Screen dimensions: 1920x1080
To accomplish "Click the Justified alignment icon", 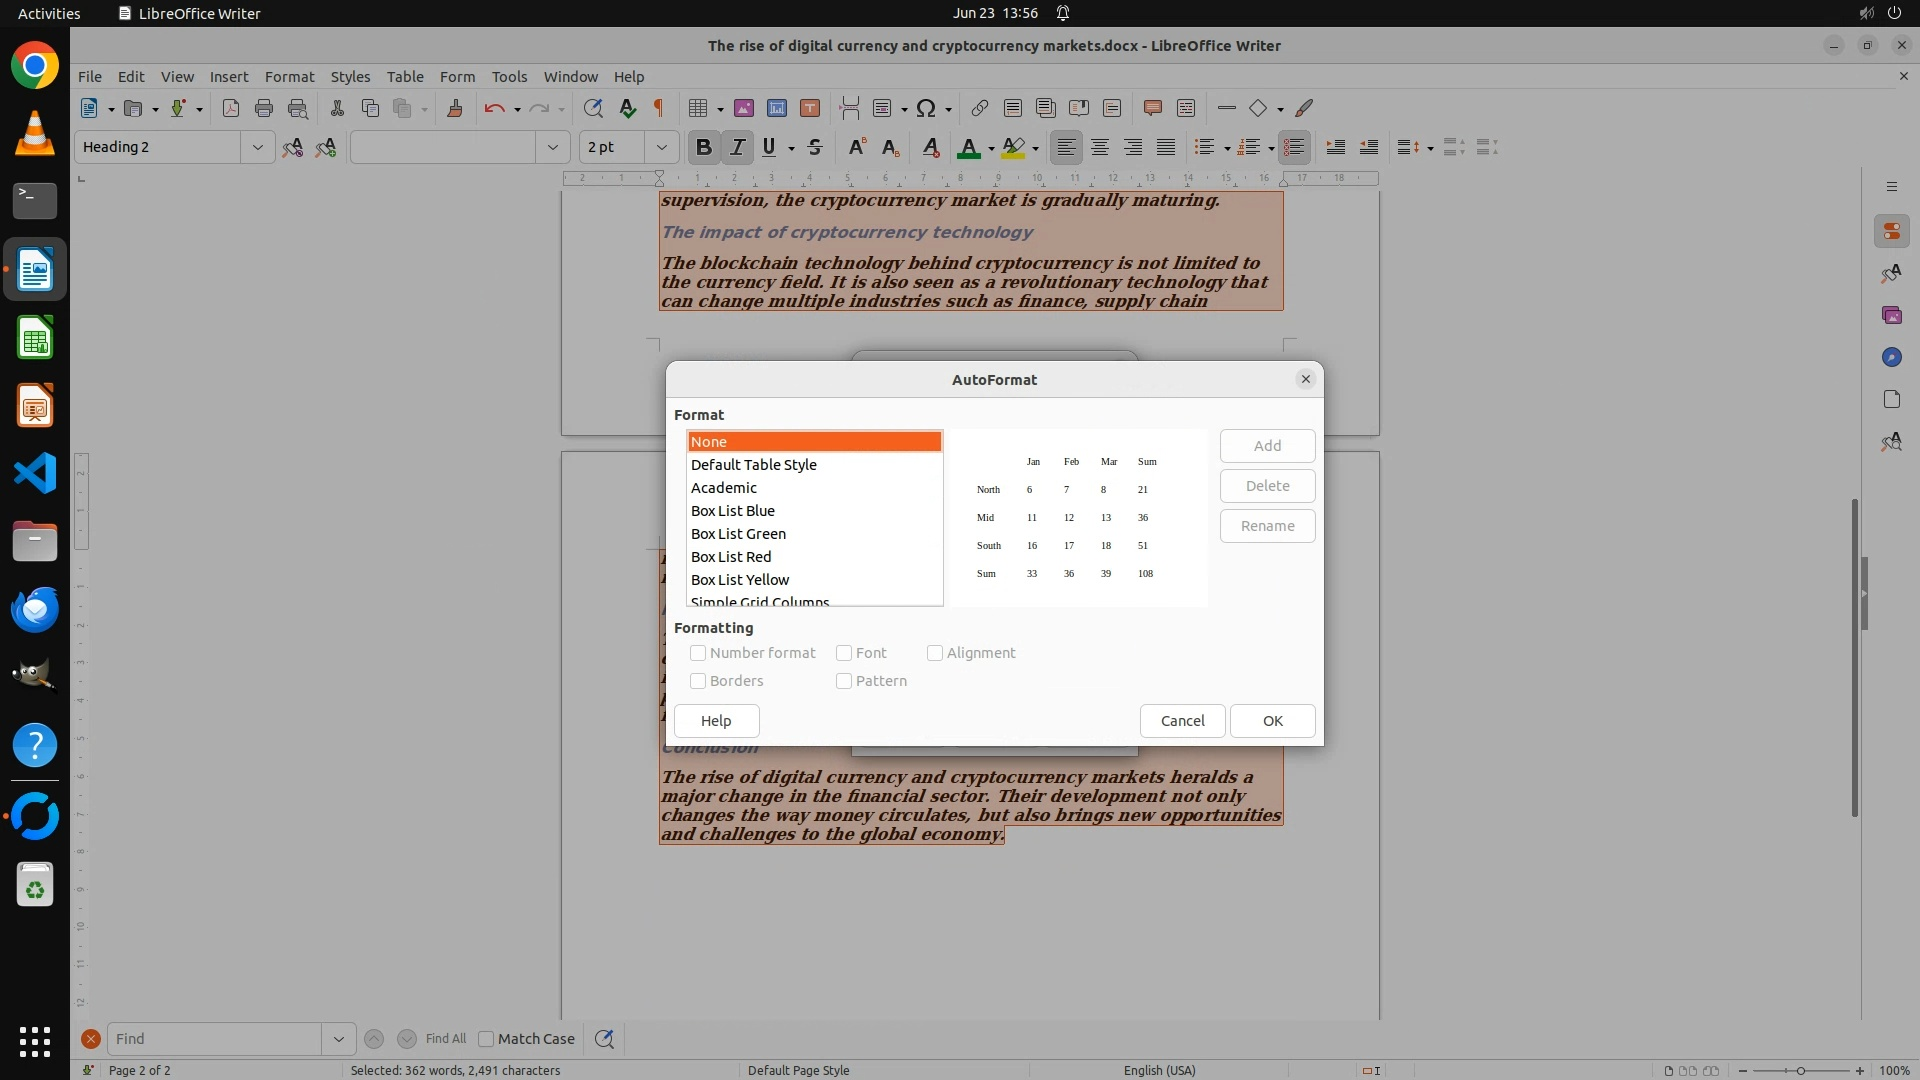I will point(1166,147).
